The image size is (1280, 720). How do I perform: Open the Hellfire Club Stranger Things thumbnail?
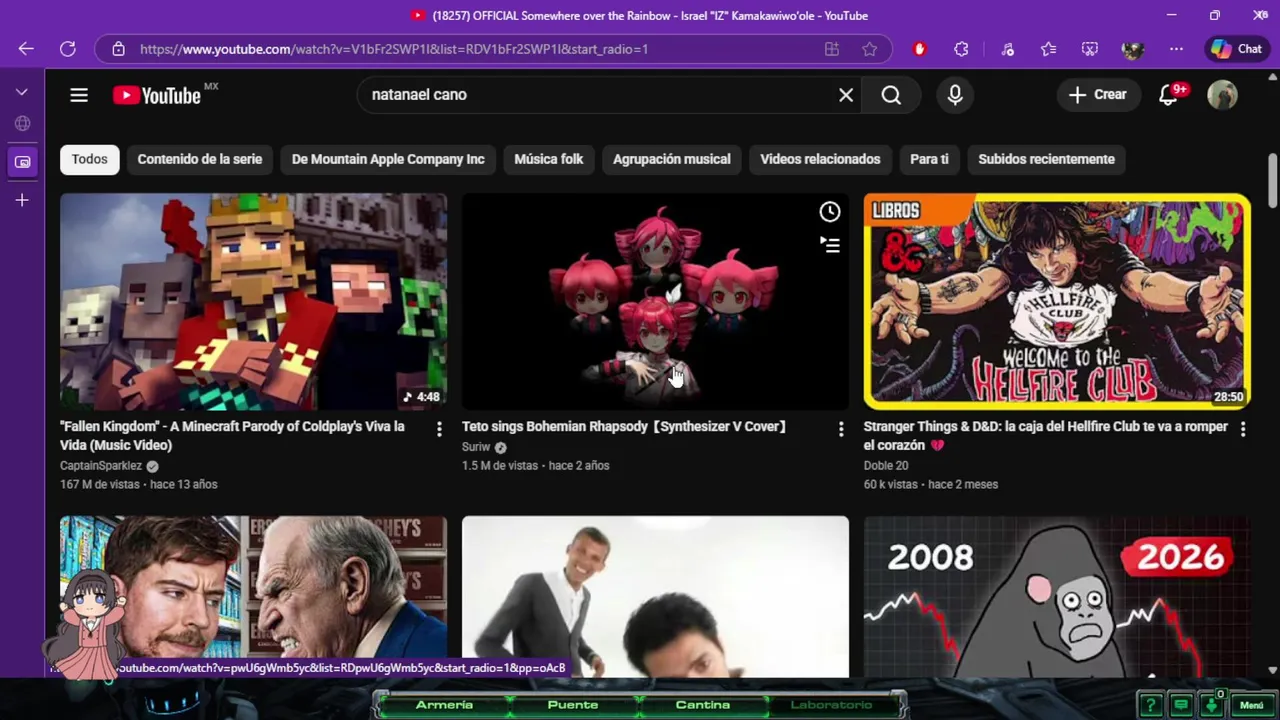[x=1057, y=301]
